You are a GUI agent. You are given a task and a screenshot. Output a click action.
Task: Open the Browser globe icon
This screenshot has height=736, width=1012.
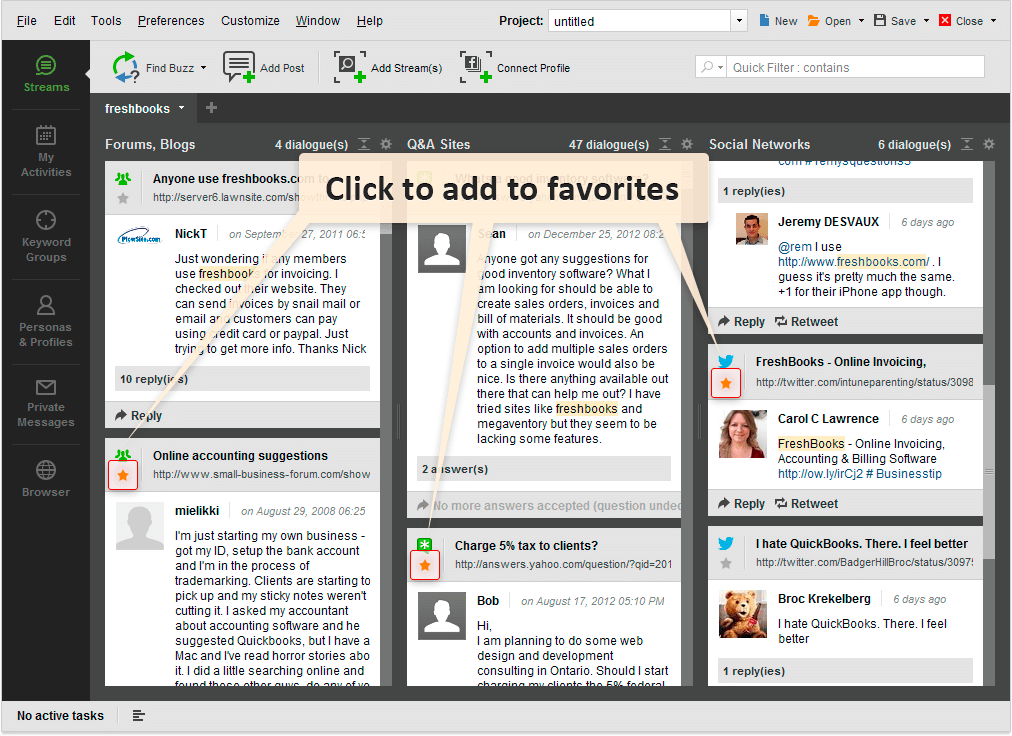pos(46,477)
